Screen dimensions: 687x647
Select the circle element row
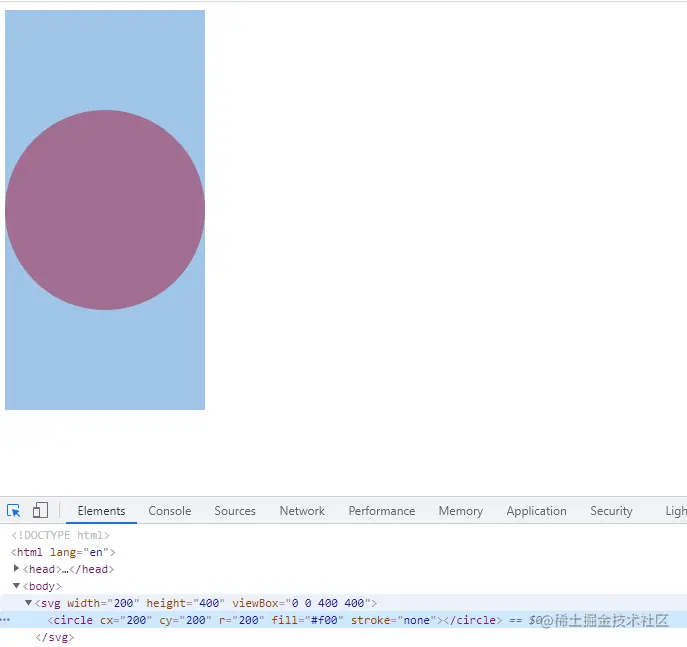[344, 620]
